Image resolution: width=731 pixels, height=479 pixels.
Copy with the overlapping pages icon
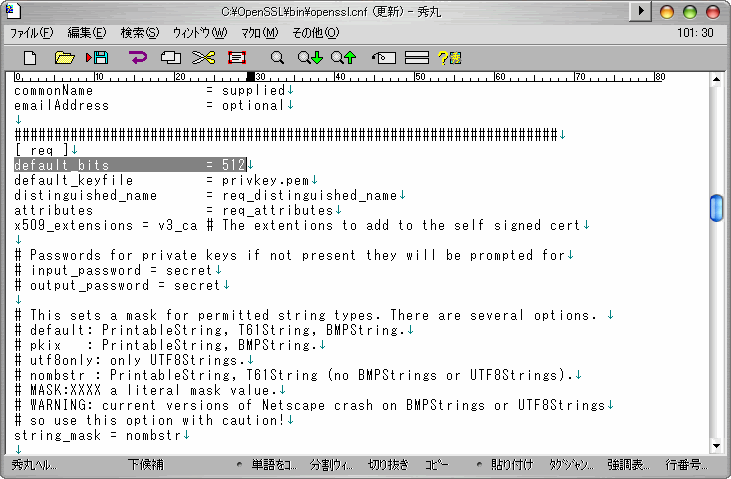(171, 58)
